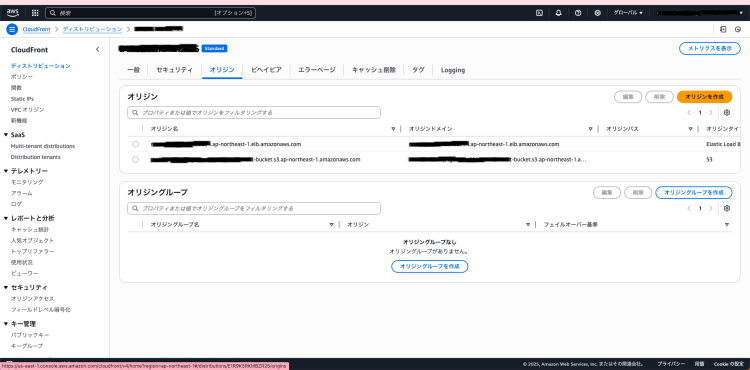Open the グローバル region dropdown
750x370 pixels.
tap(628, 13)
